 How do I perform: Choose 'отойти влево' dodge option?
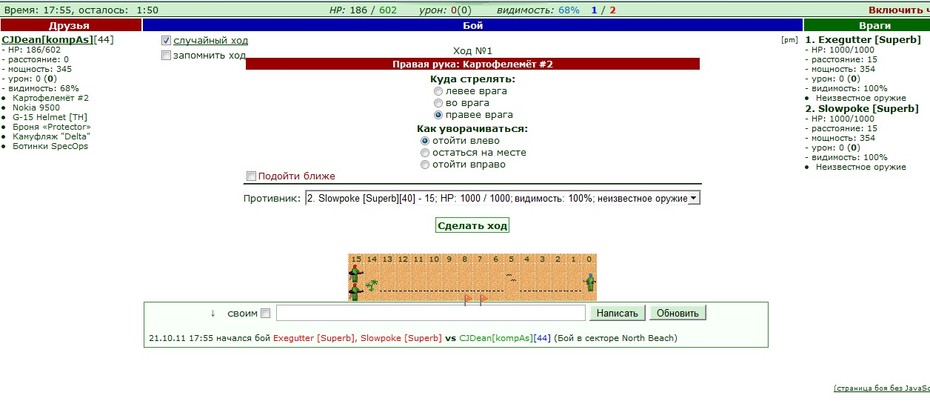tap(425, 141)
